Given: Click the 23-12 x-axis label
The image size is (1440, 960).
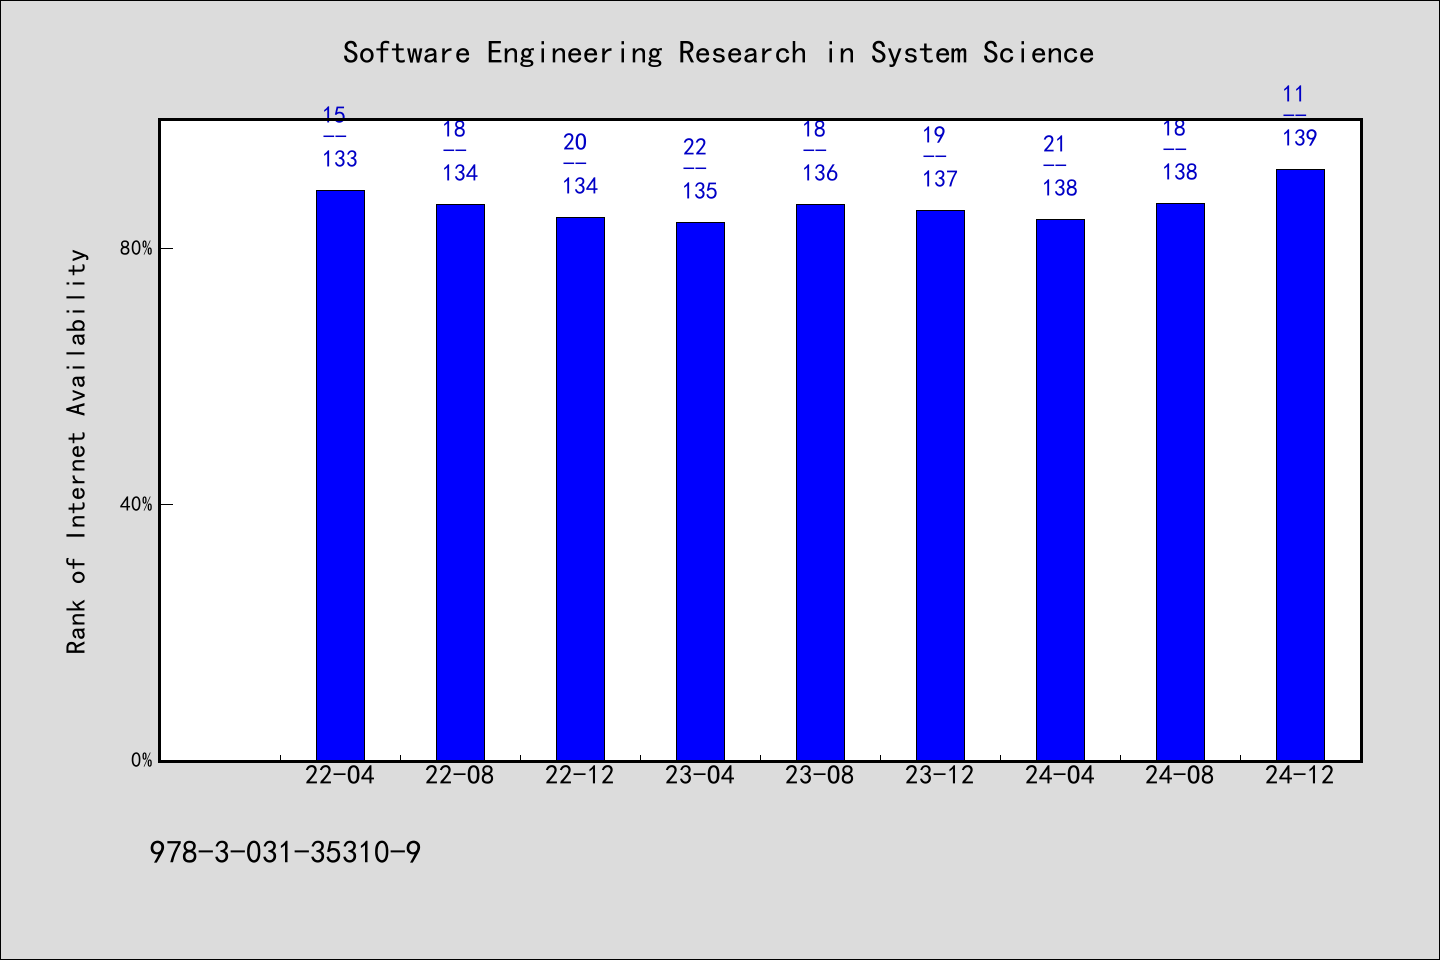Looking at the screenshot, I should click(x=940, y=776).
